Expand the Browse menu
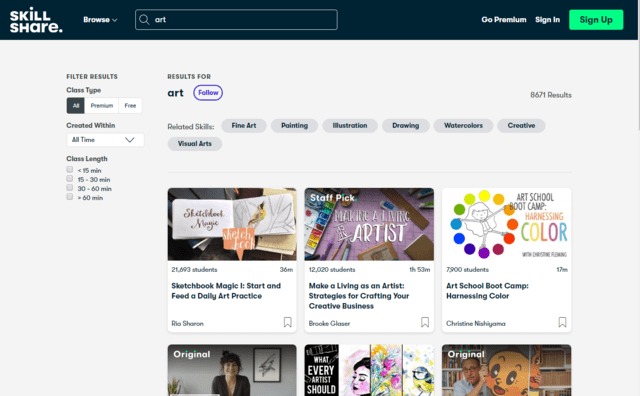640x396 pixels. pyautogui.click(x=100, y=20)
